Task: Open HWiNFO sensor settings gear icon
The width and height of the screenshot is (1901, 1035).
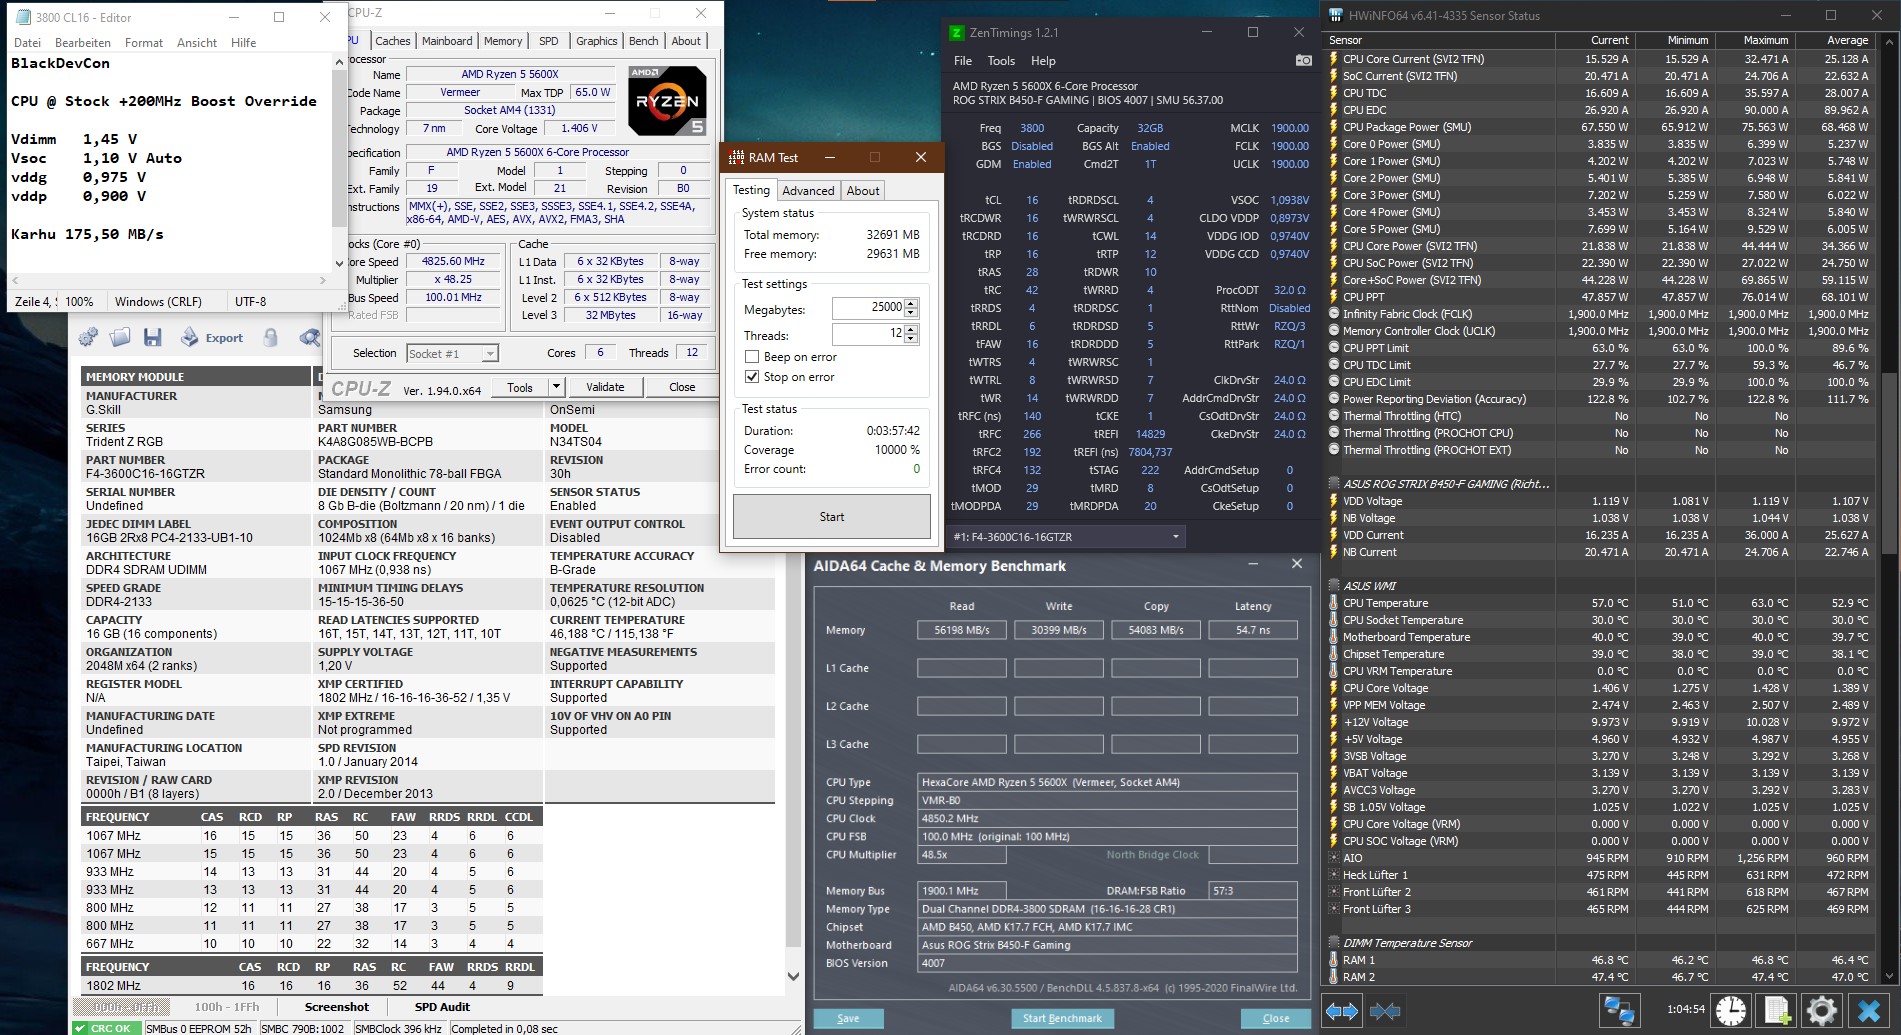Action: click(x=1822, y=1010)
